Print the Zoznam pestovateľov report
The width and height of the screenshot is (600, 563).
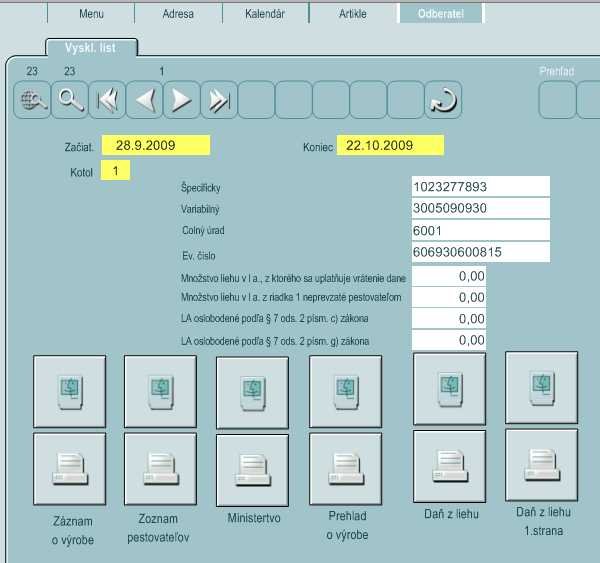coord(160,469)
